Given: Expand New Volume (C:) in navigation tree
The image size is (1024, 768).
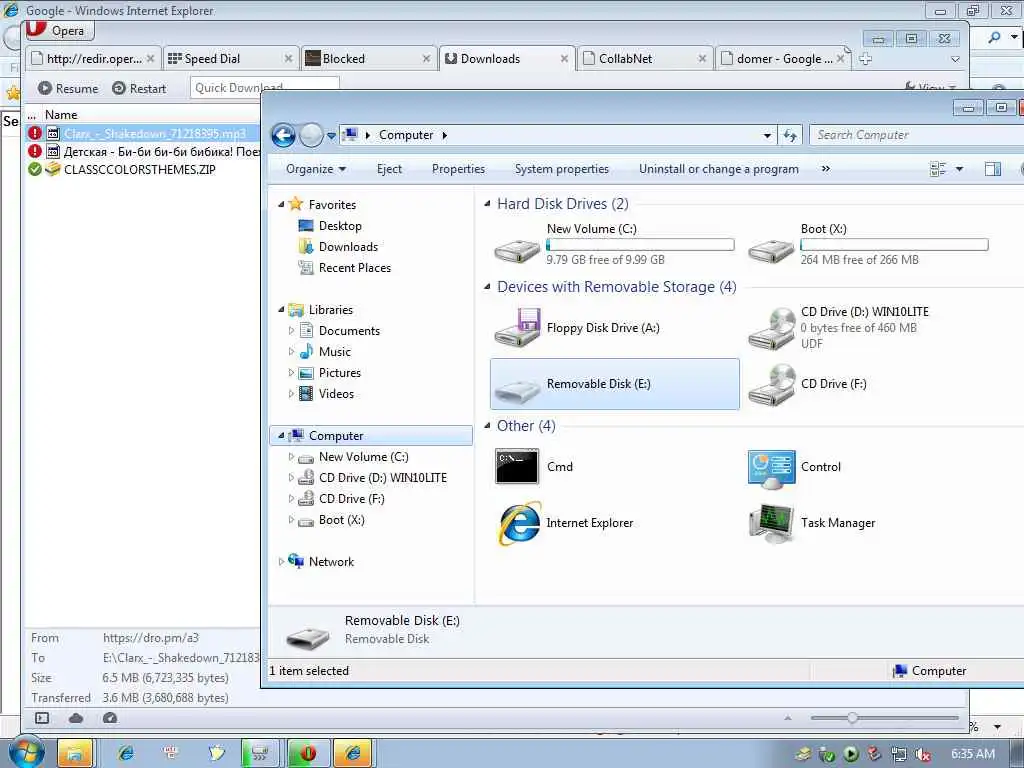Looking at the screenshot, I should tap(291, 457).
